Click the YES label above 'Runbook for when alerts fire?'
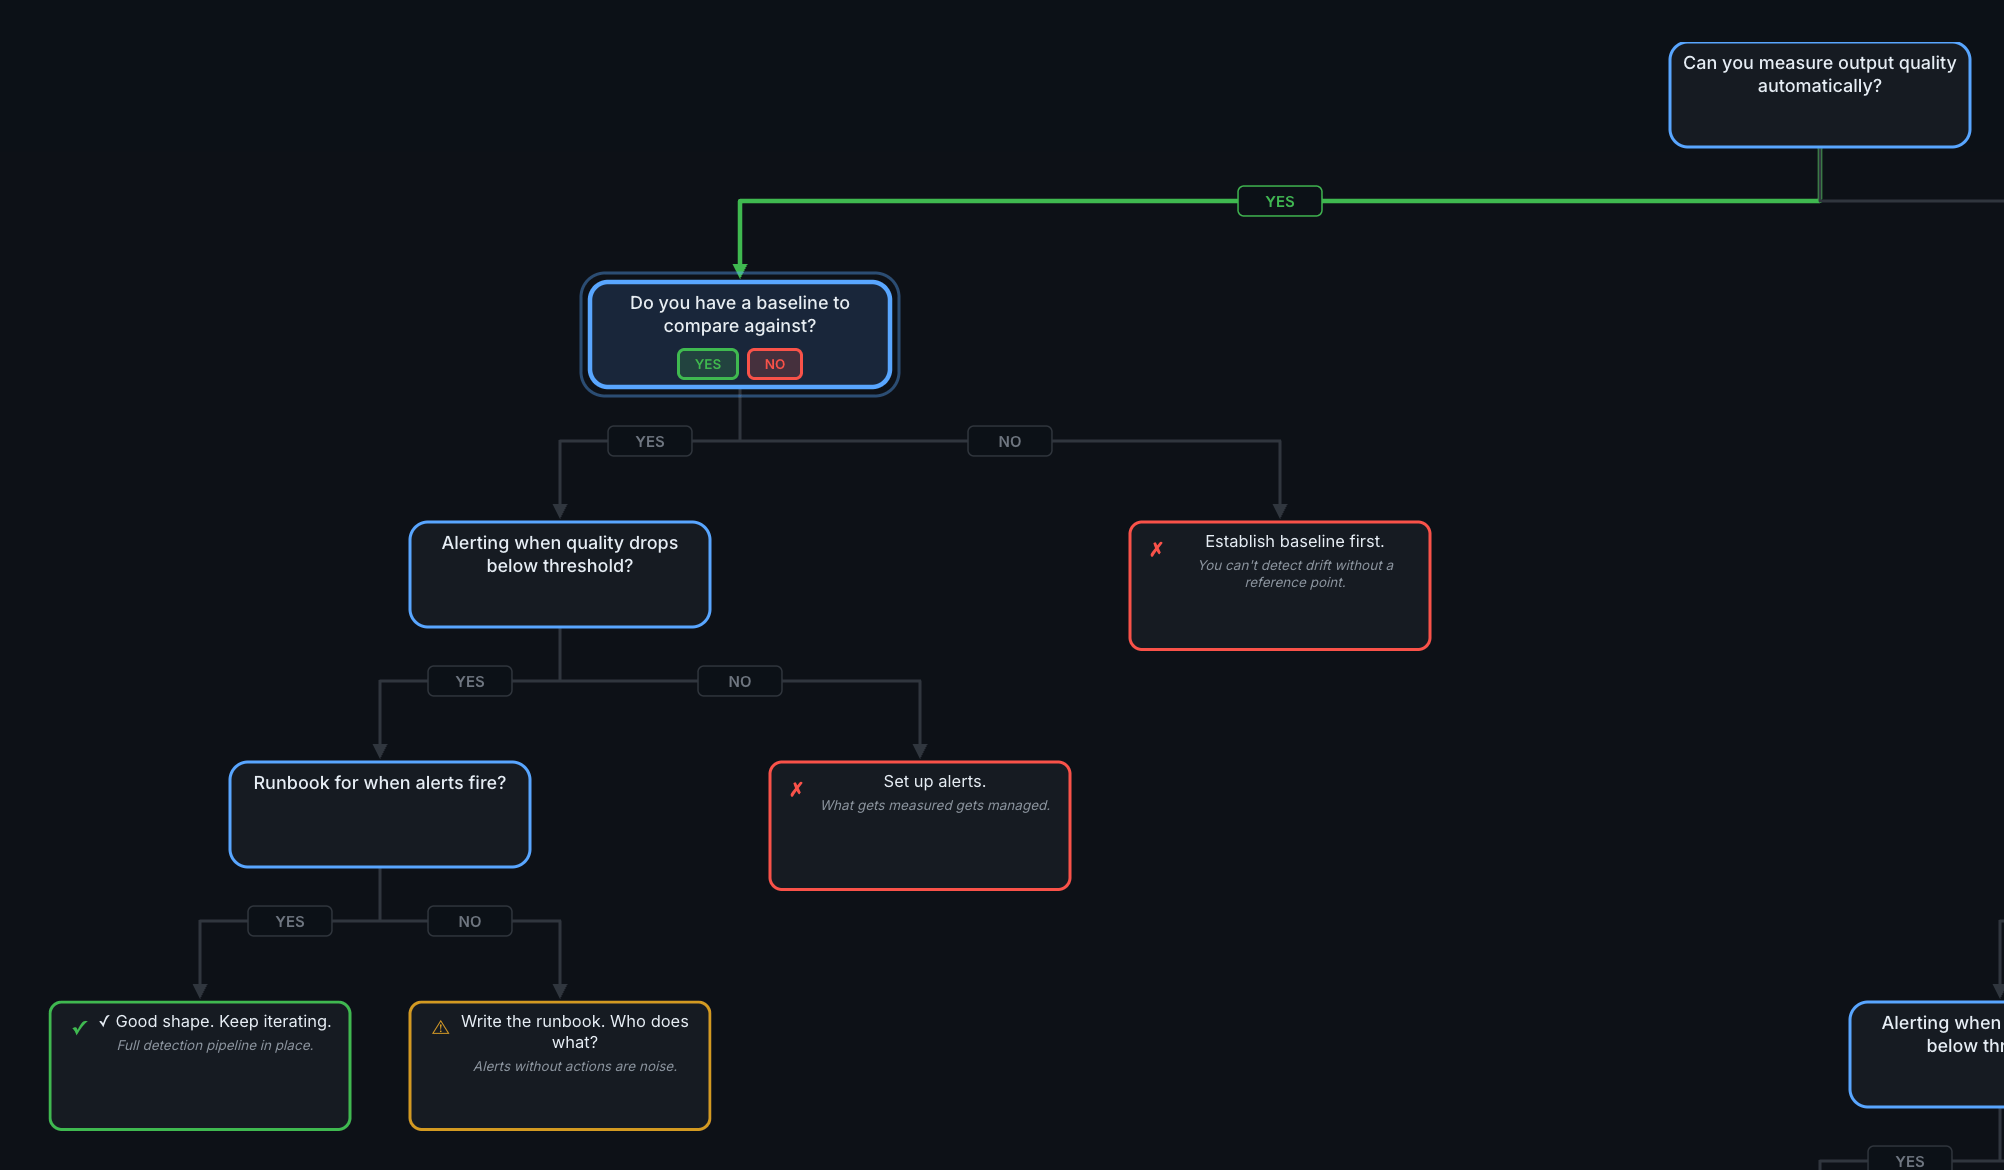 pyautogui.click(x=469, y=681)
